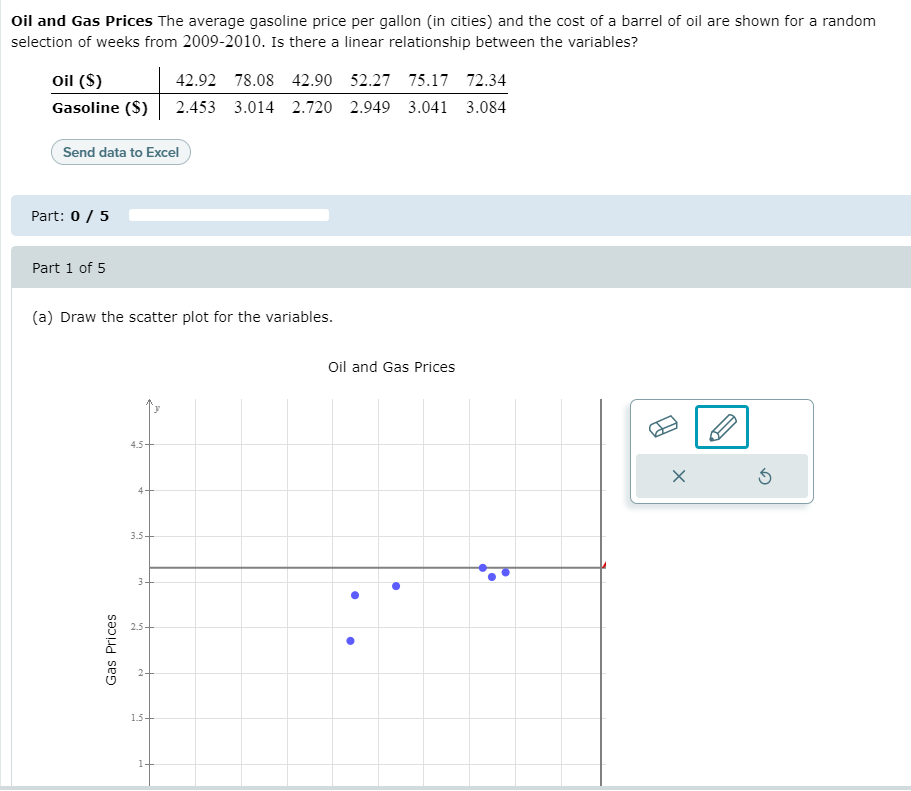Select the pencil drawing tool

pos(721,427)
